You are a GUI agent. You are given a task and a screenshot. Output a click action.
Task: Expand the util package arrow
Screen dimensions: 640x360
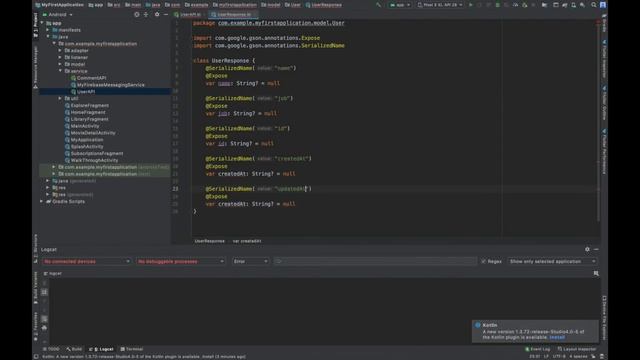[x=60, y=98]
